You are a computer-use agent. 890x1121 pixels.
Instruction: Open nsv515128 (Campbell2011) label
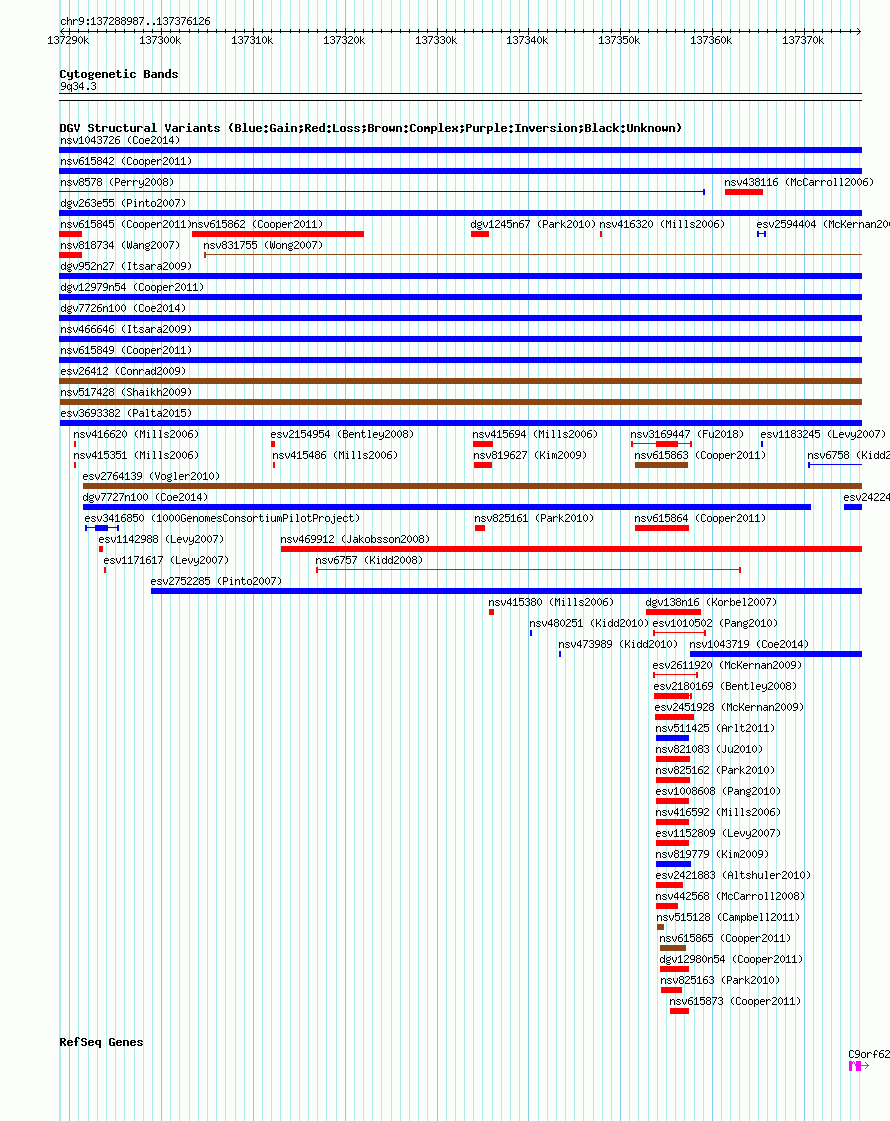click(x=728, y=917)
